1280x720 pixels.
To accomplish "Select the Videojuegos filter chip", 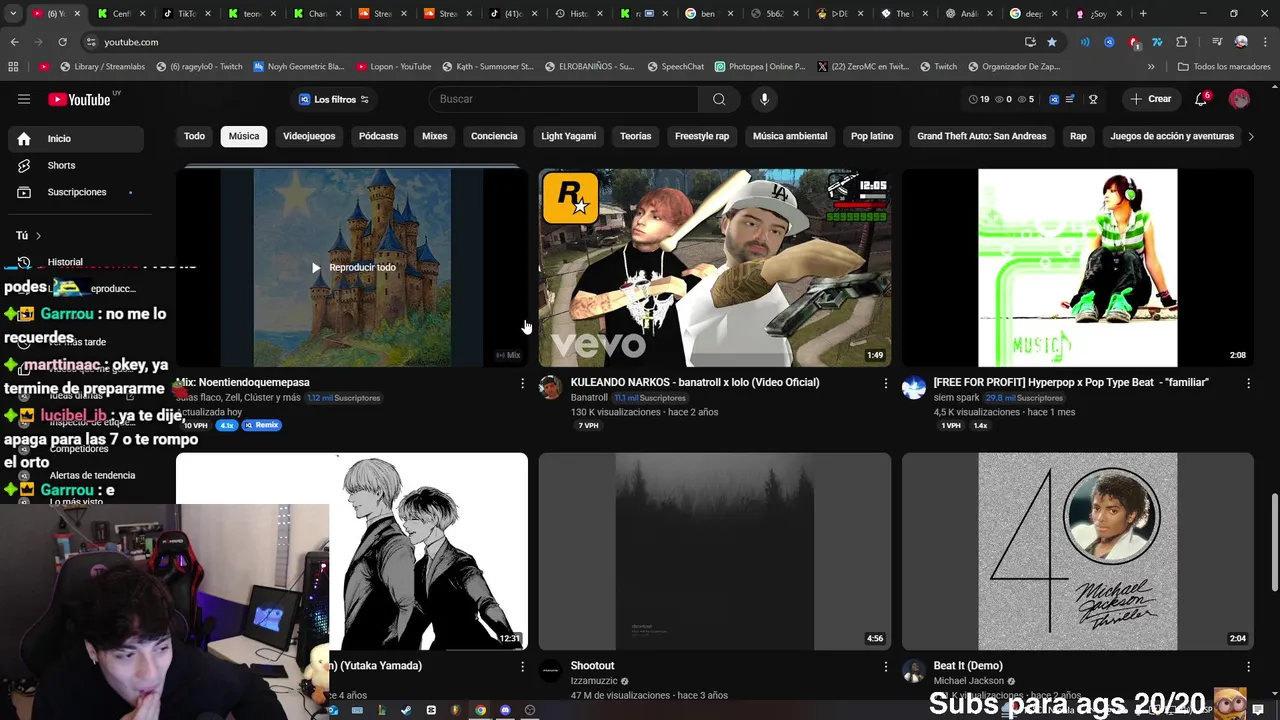I will [309, 136].
